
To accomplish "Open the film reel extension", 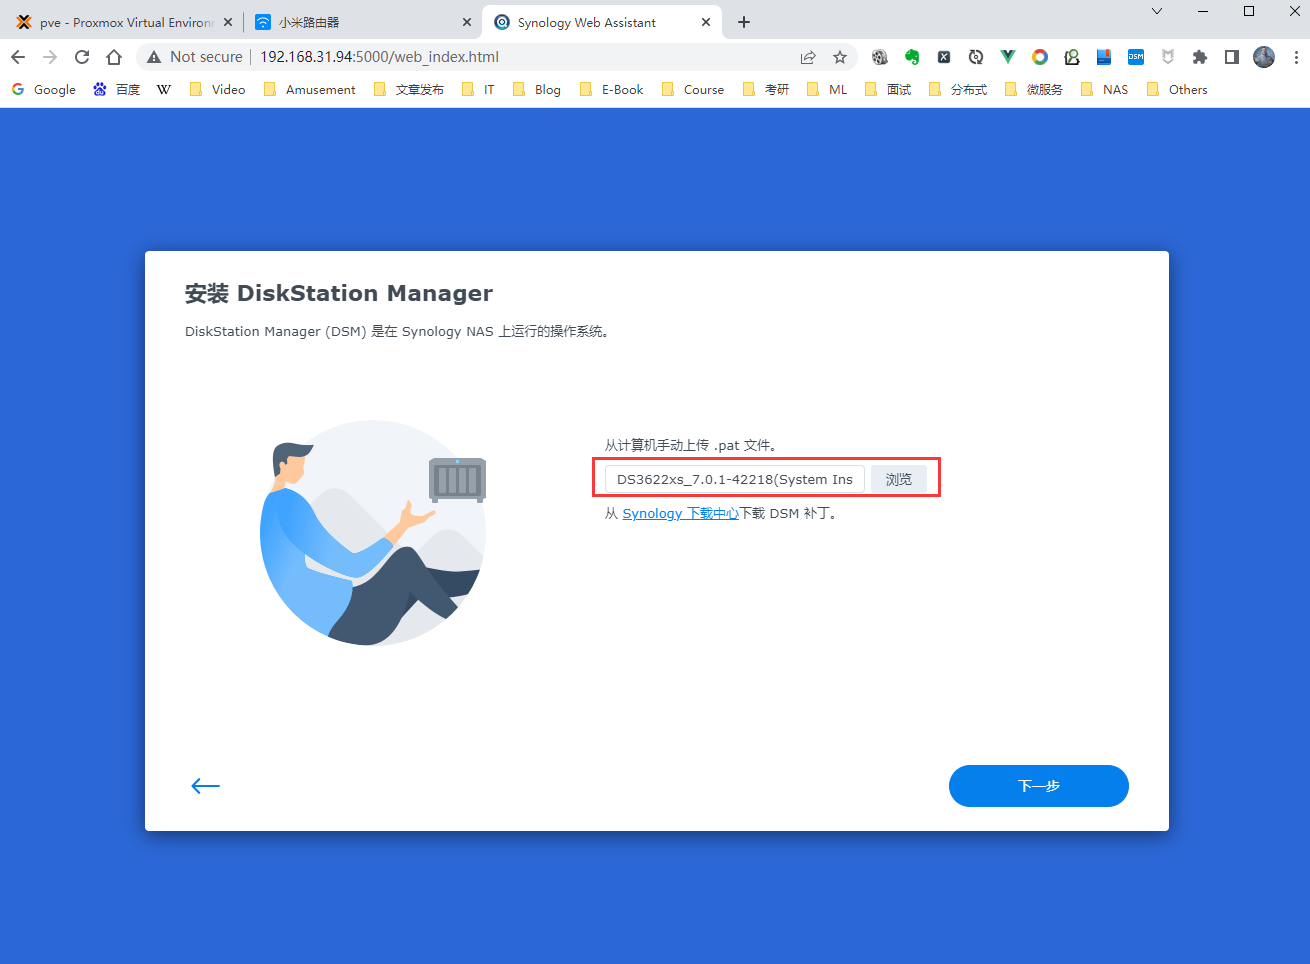I will tap(880, 57).
